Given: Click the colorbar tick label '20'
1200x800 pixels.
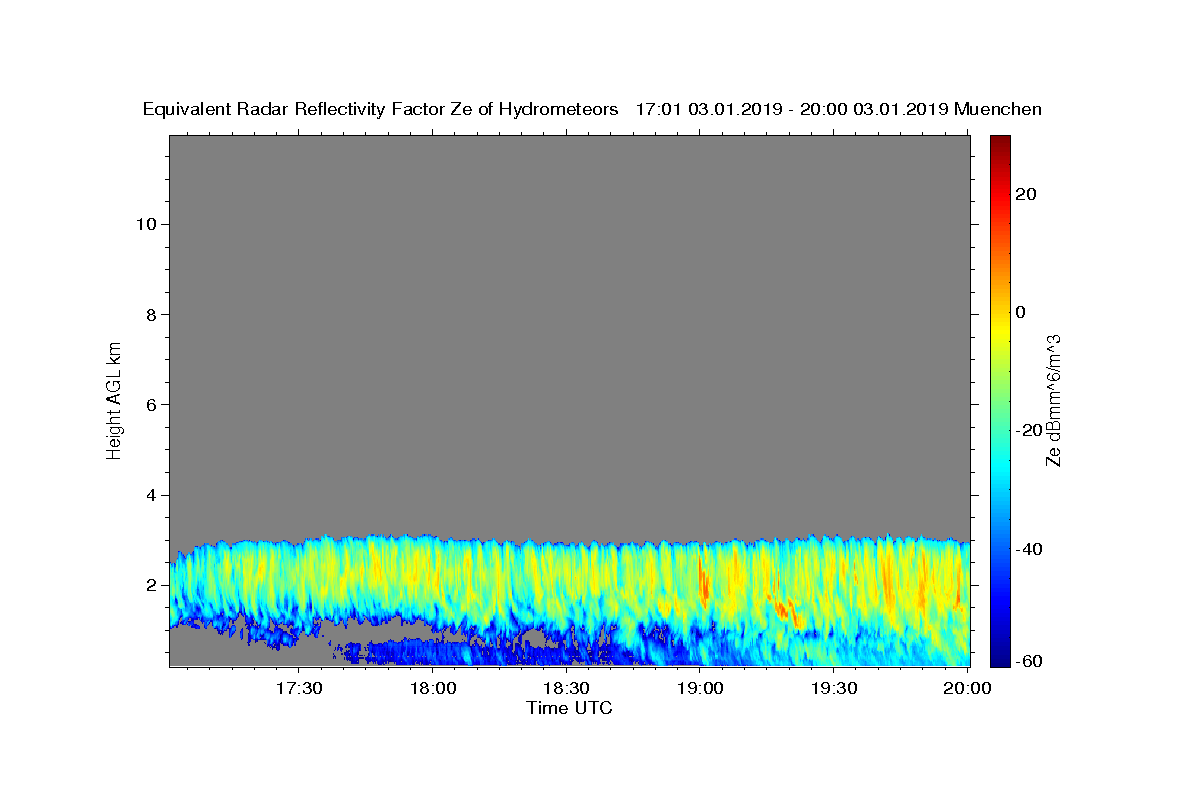Looking at the screenshot, I should point(1025,194).
